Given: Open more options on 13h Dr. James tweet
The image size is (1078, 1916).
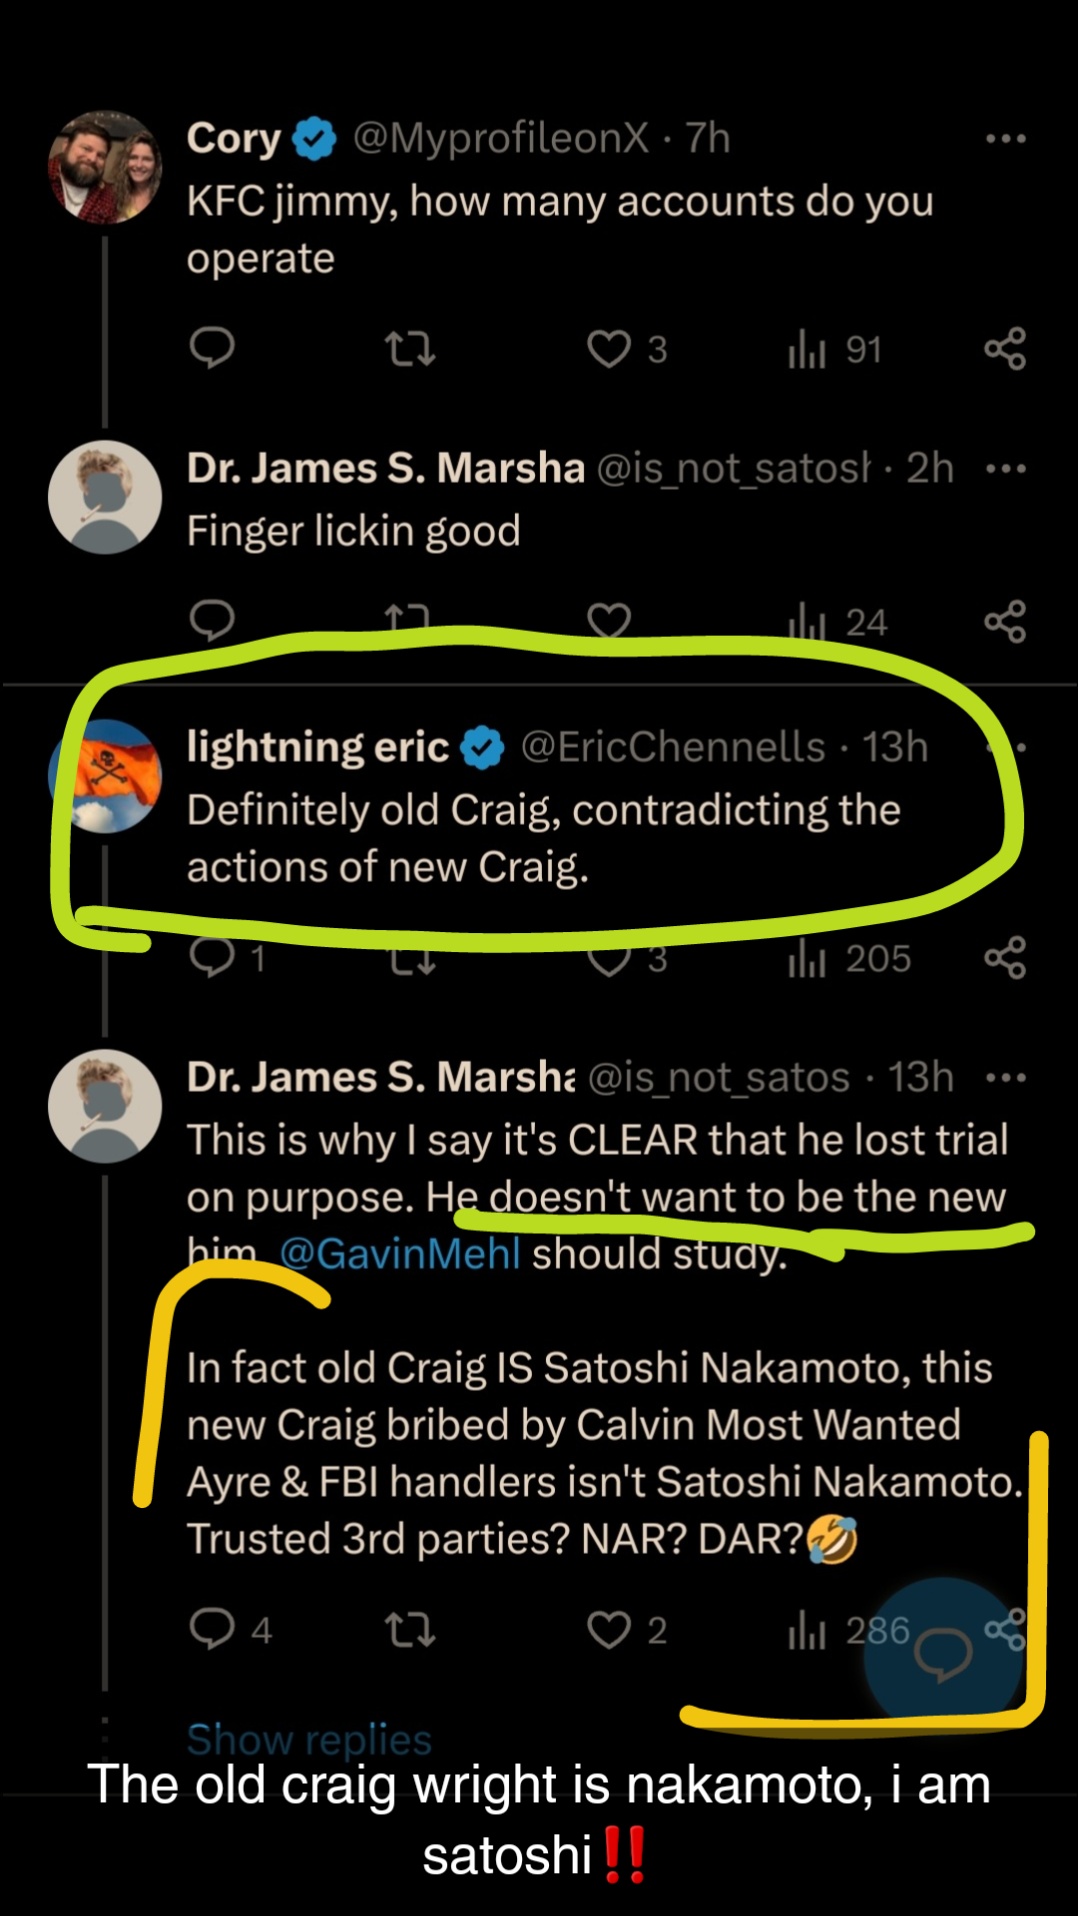Looking at the screenshot, I should pos(1005,1078).
